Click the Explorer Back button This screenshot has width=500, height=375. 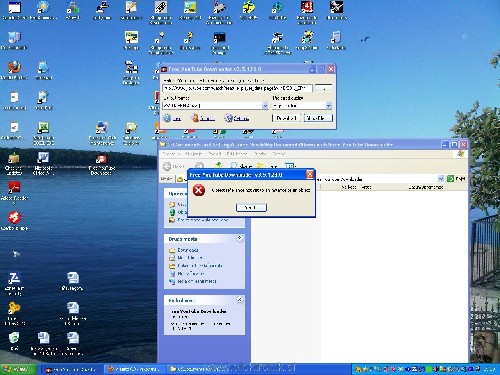point(174,166)
